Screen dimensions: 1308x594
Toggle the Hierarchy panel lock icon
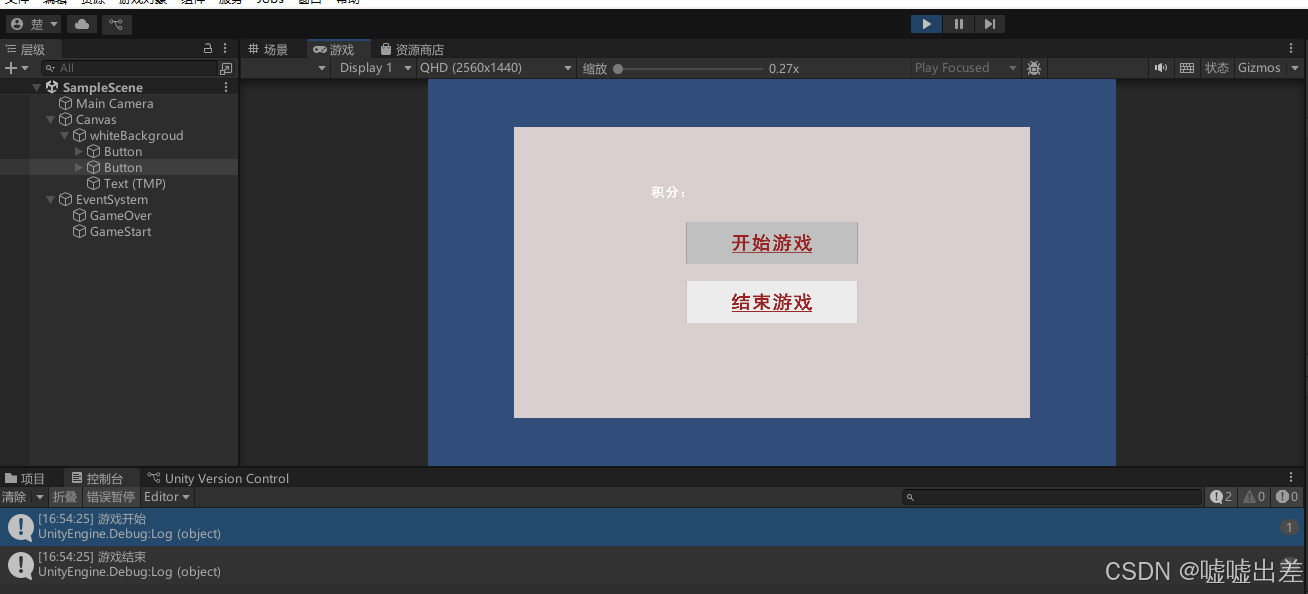[x=208, y=48]
